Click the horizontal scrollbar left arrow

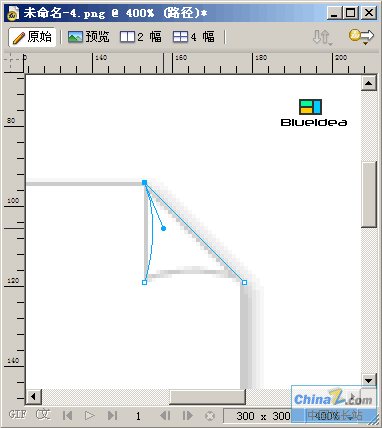click(34, 397)
